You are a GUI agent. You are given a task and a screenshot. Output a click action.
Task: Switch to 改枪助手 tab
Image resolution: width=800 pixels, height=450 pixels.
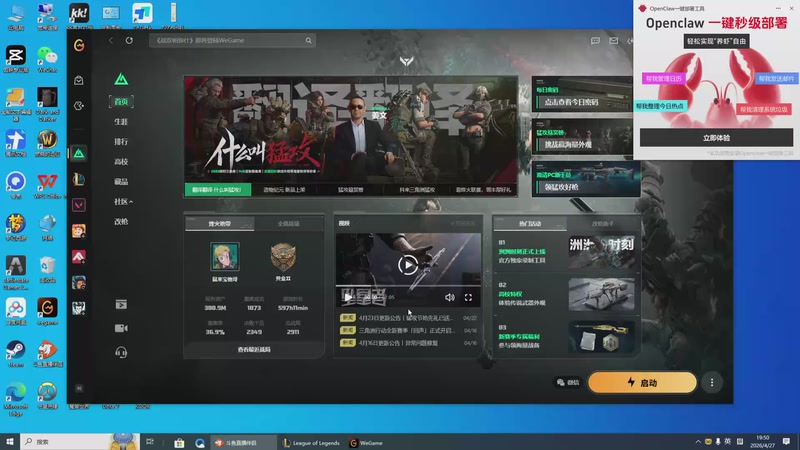[603, 223]
